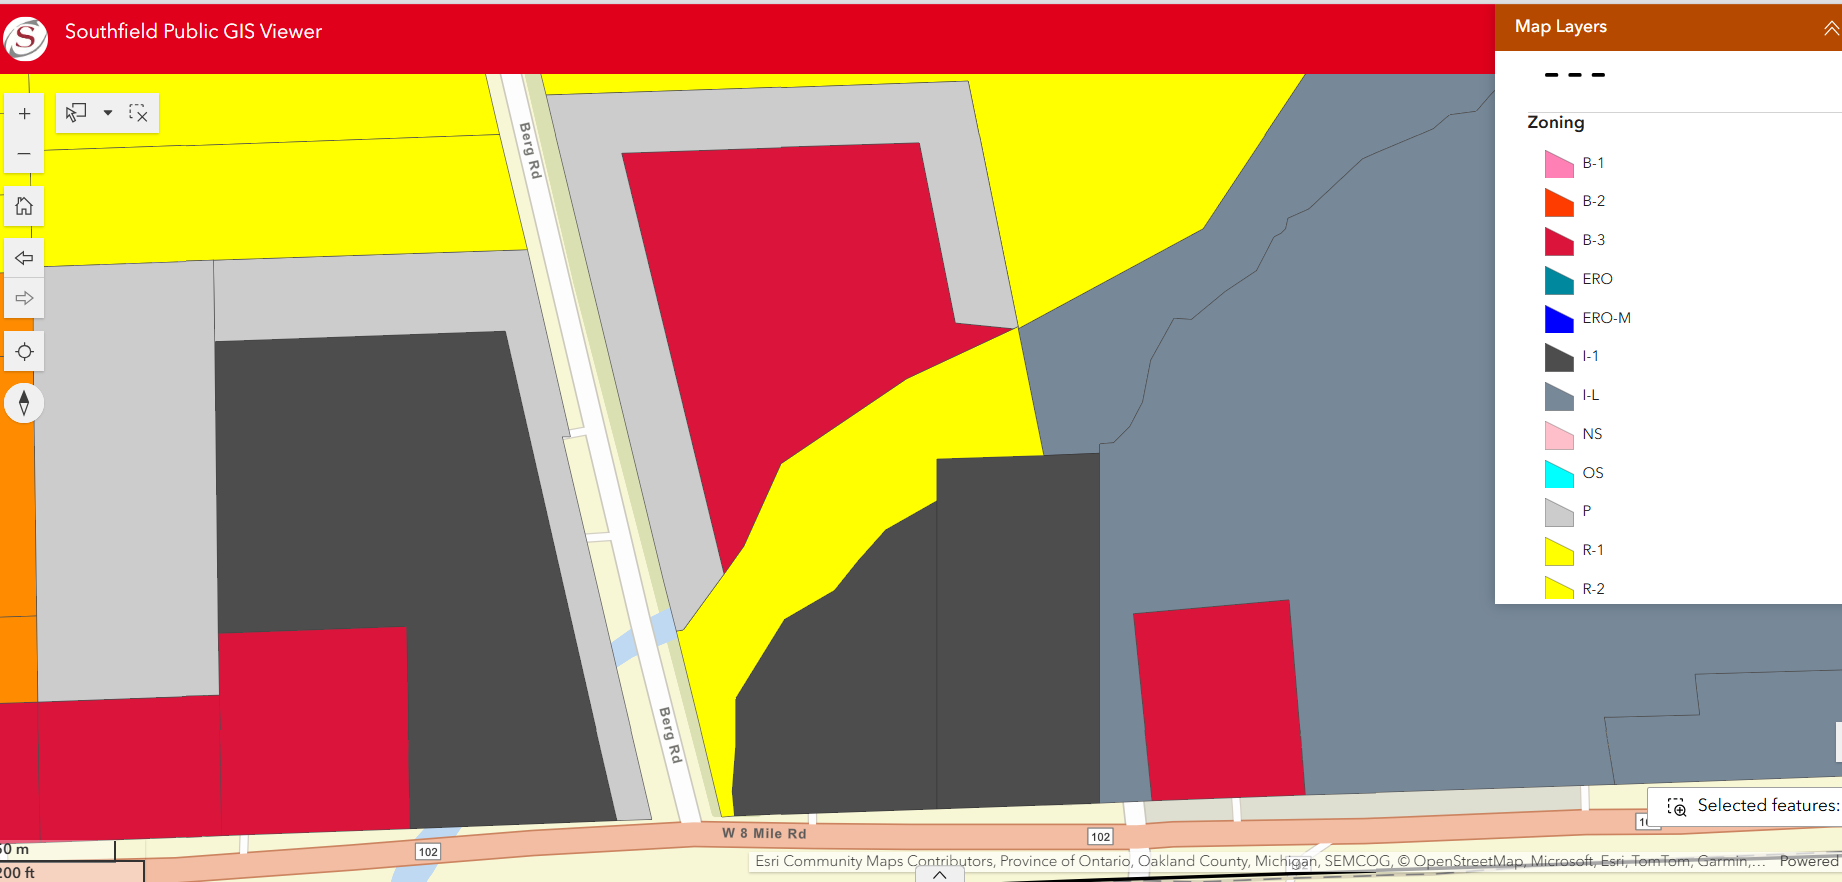The height and width of the screenshot is (882, 1842).
Task: Clear the current selection
Action: click(x=138, y=113)
